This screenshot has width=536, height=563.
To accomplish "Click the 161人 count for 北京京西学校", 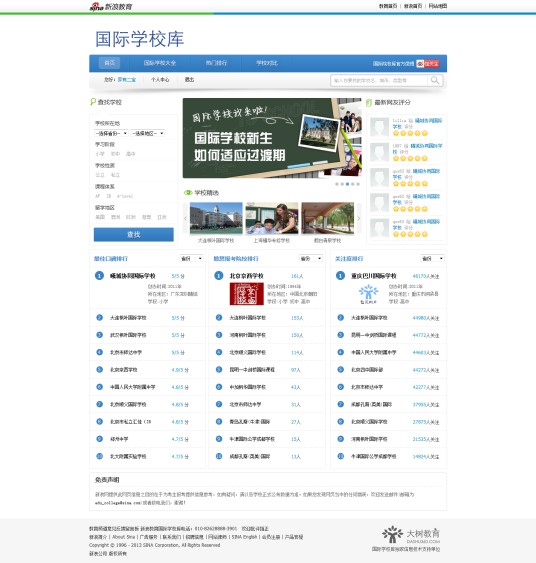I will 297,276.
